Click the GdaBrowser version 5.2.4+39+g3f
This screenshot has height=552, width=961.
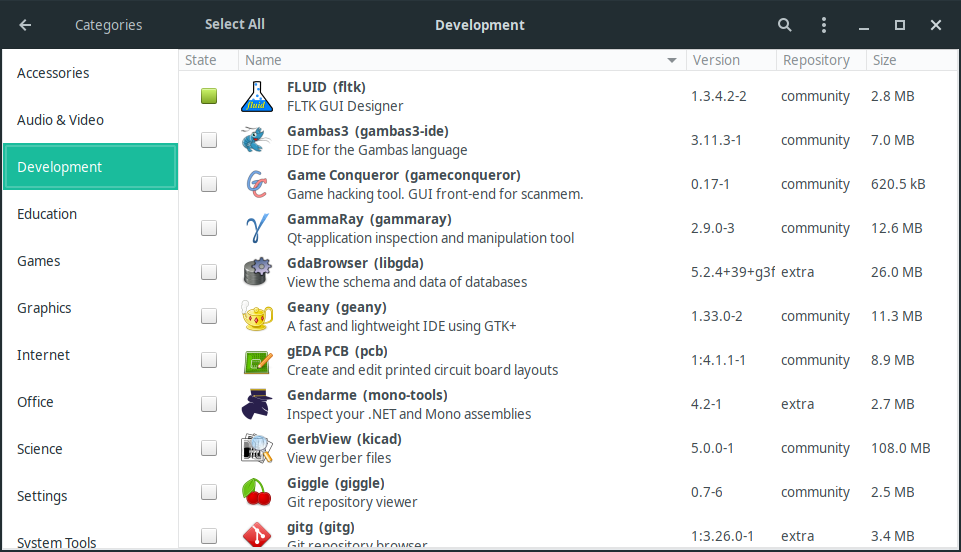(x=733, y=272)
